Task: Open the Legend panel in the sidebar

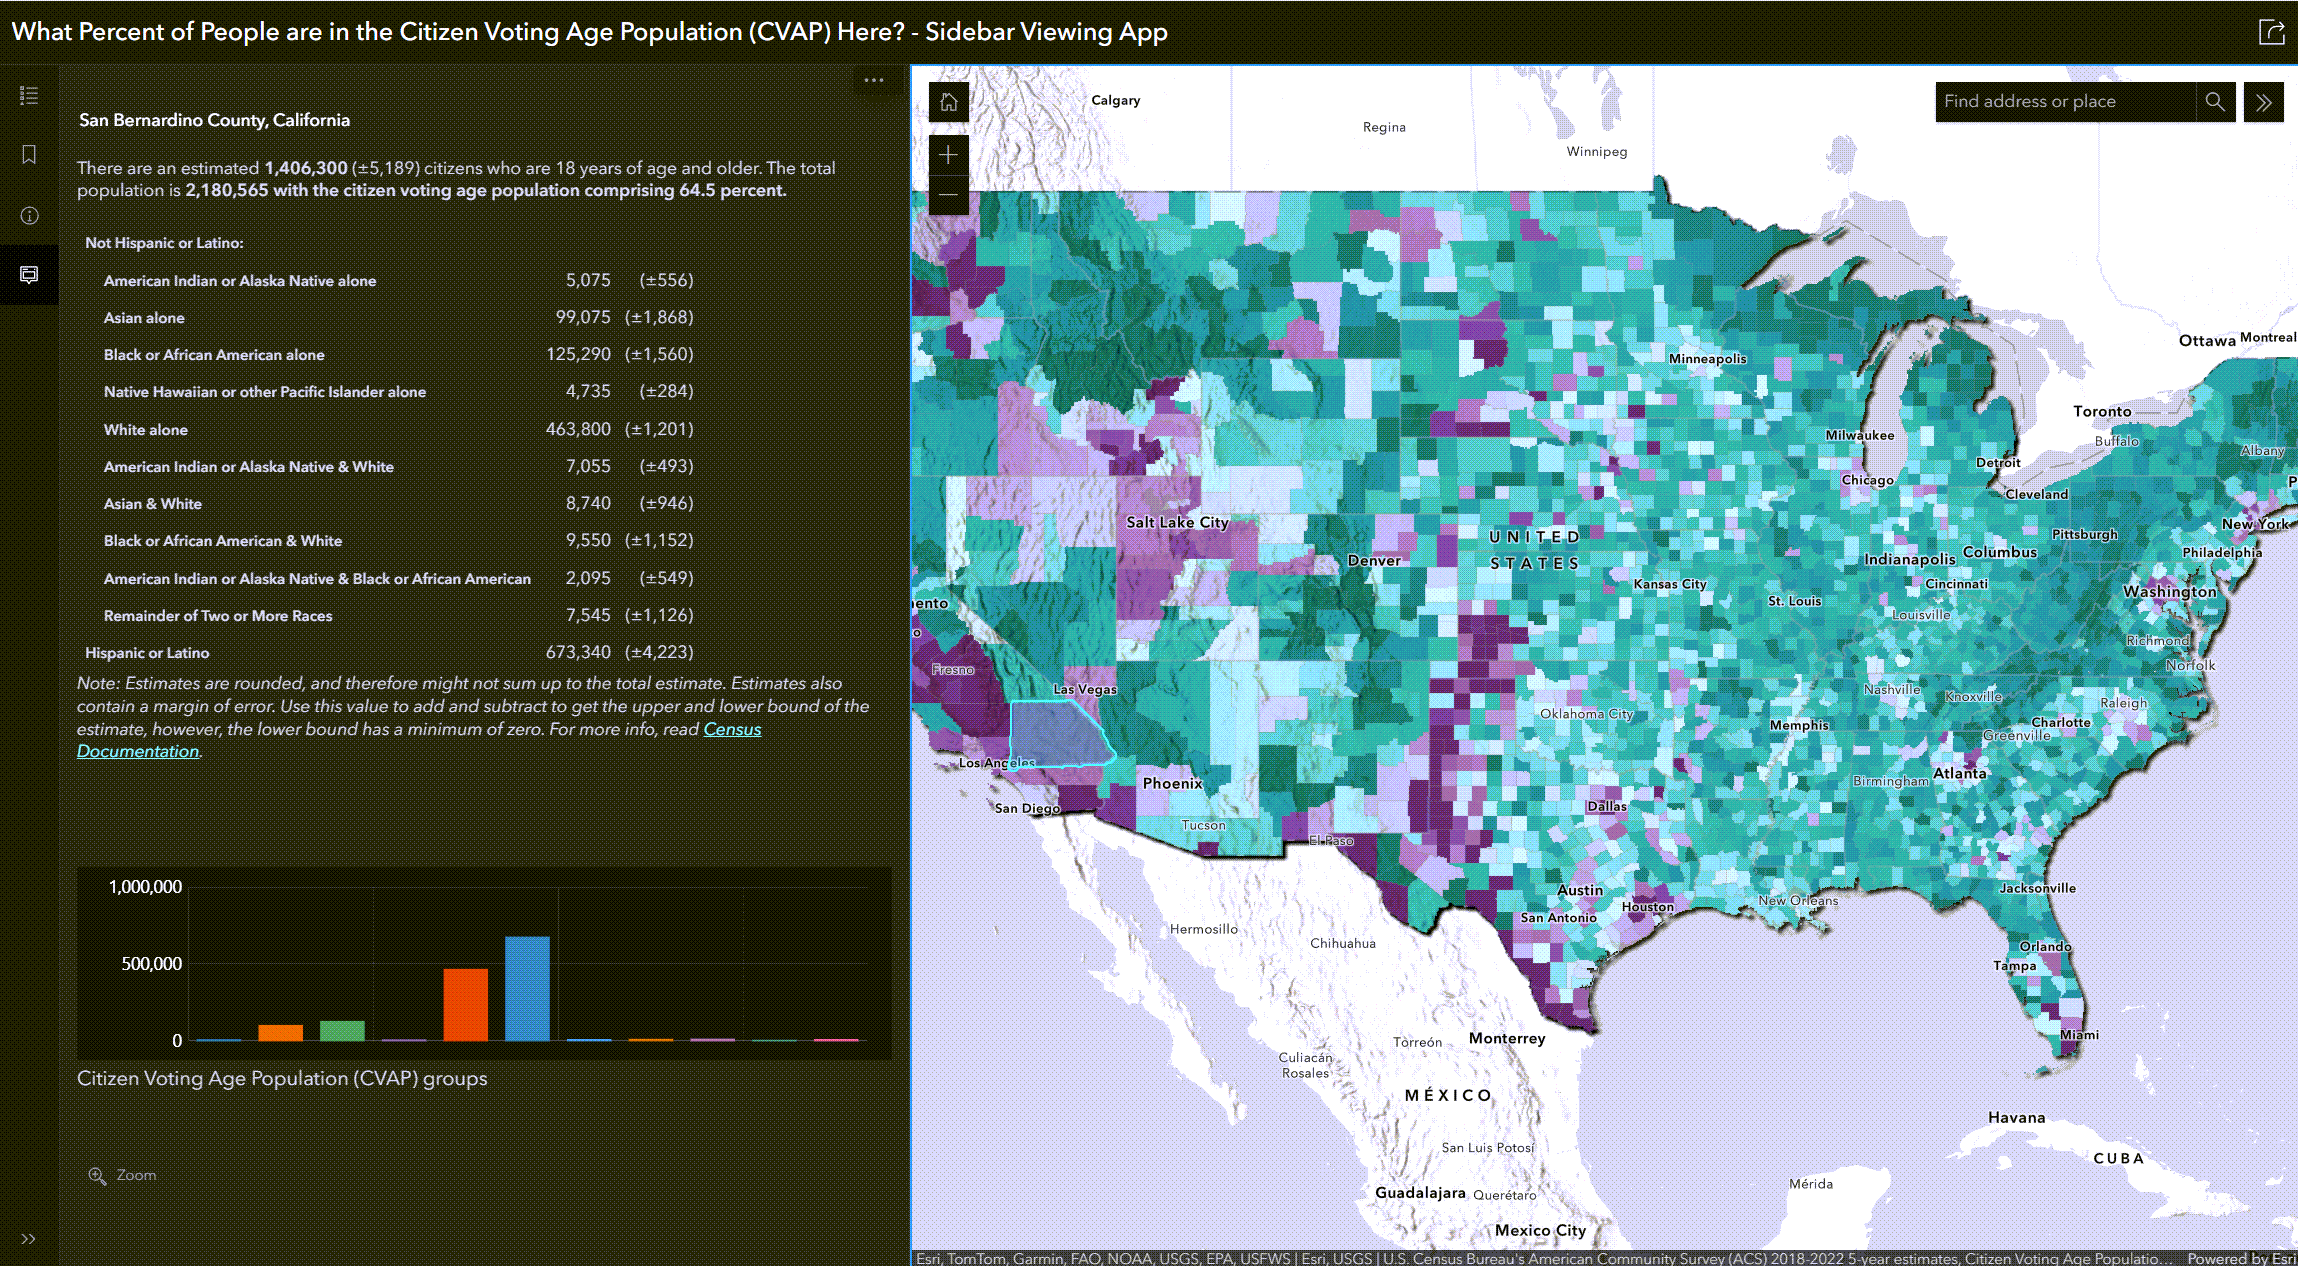Action: click(29, 95)
